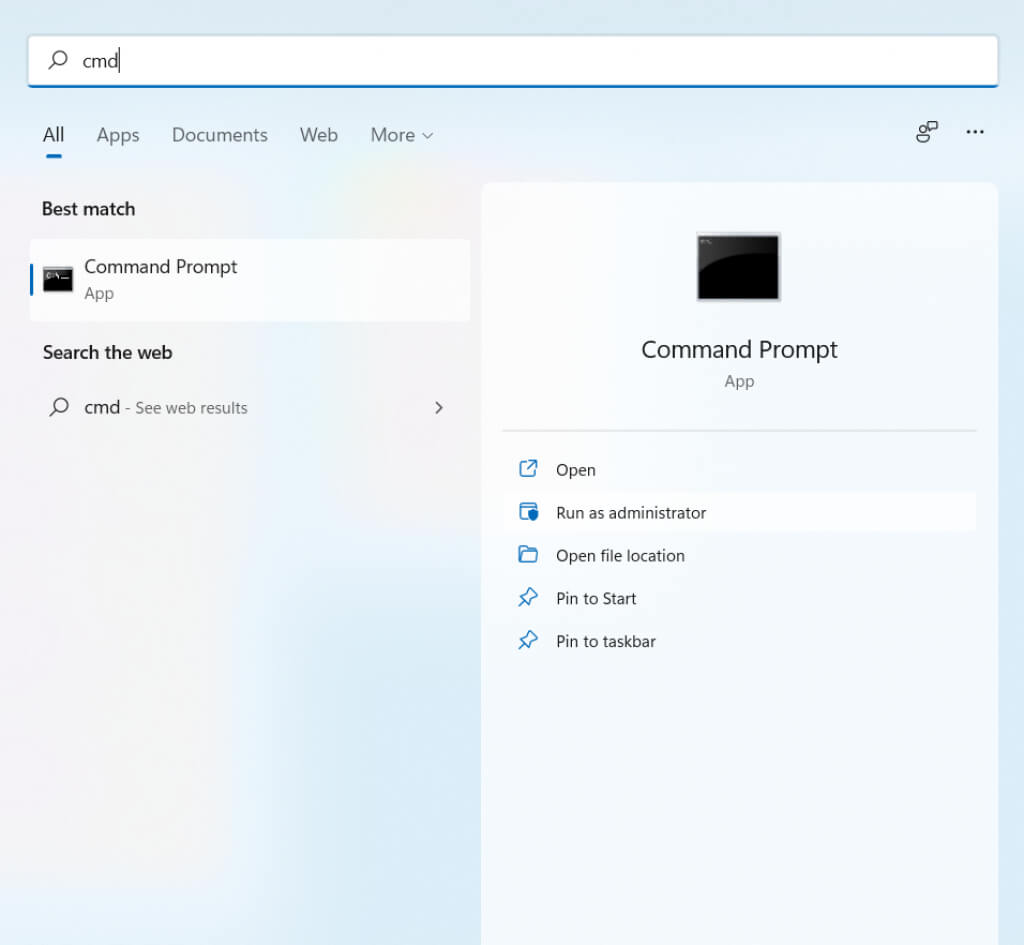
Task: Switch to the Web tab
Action: point(319,135)
